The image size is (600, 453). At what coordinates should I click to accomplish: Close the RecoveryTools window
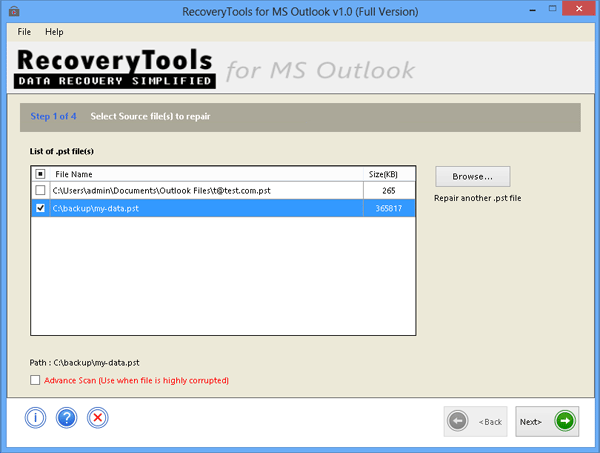click(x=579, y=8)
